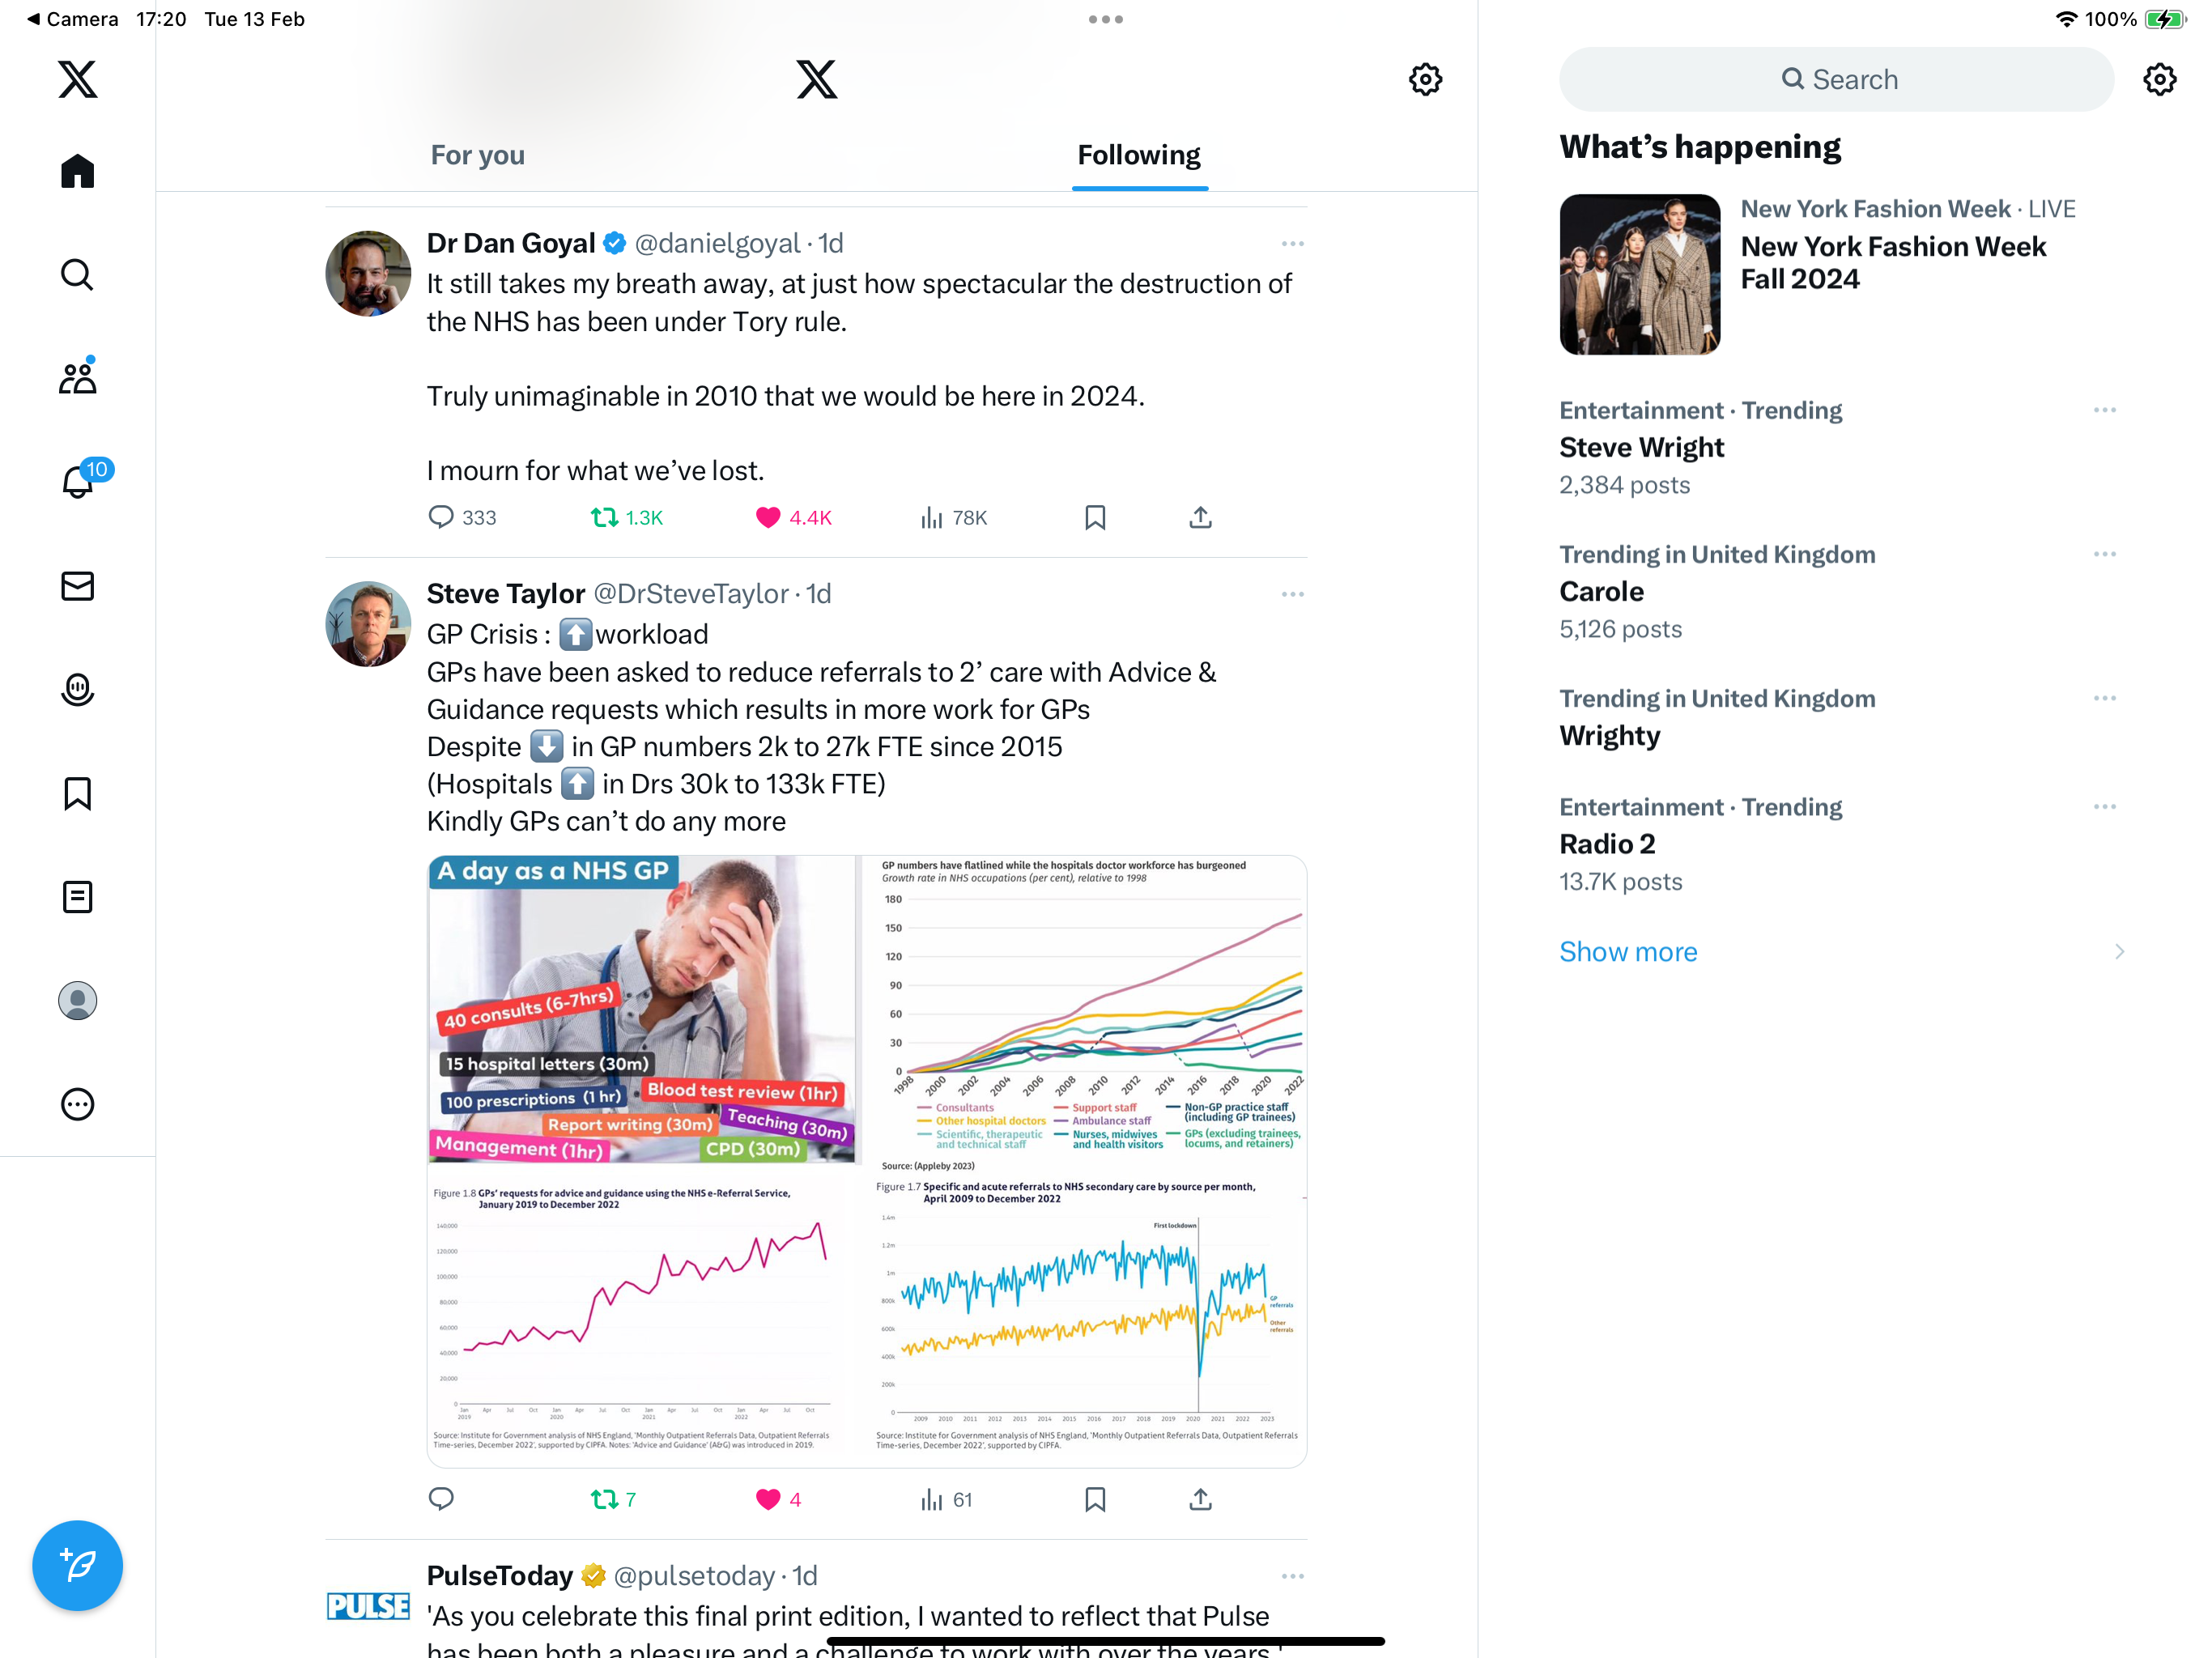The width and height of the screenshot is (2212, 1658).
Task: Open more options for Steve Wright trend
Action: [x=2104, y=410]
